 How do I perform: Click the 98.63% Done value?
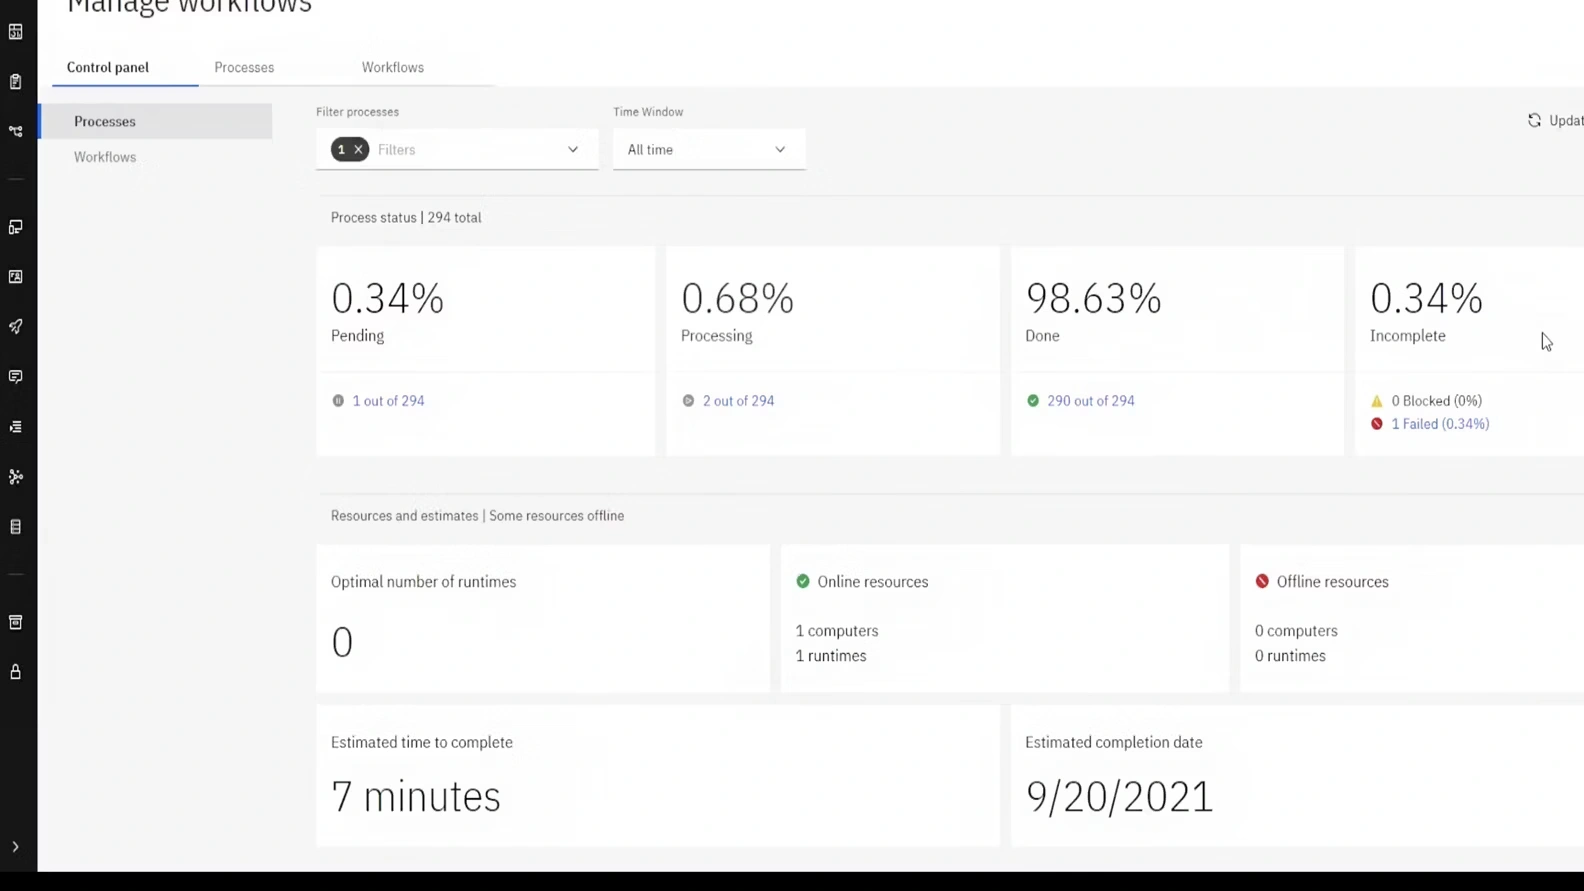pyautogui.click(x=1094, y=298)
